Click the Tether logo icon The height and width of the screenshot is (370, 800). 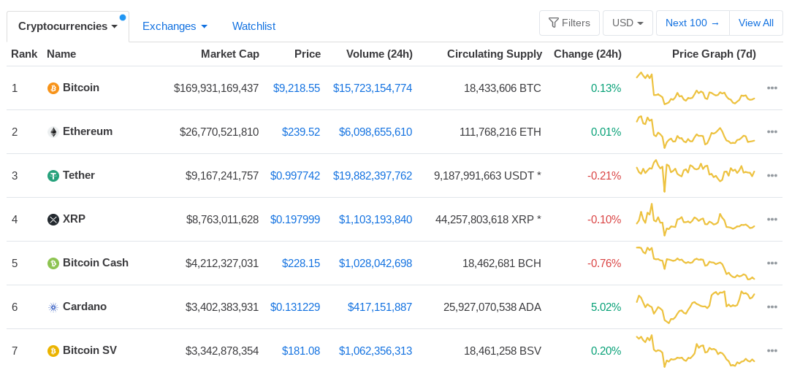coord(53,176)
